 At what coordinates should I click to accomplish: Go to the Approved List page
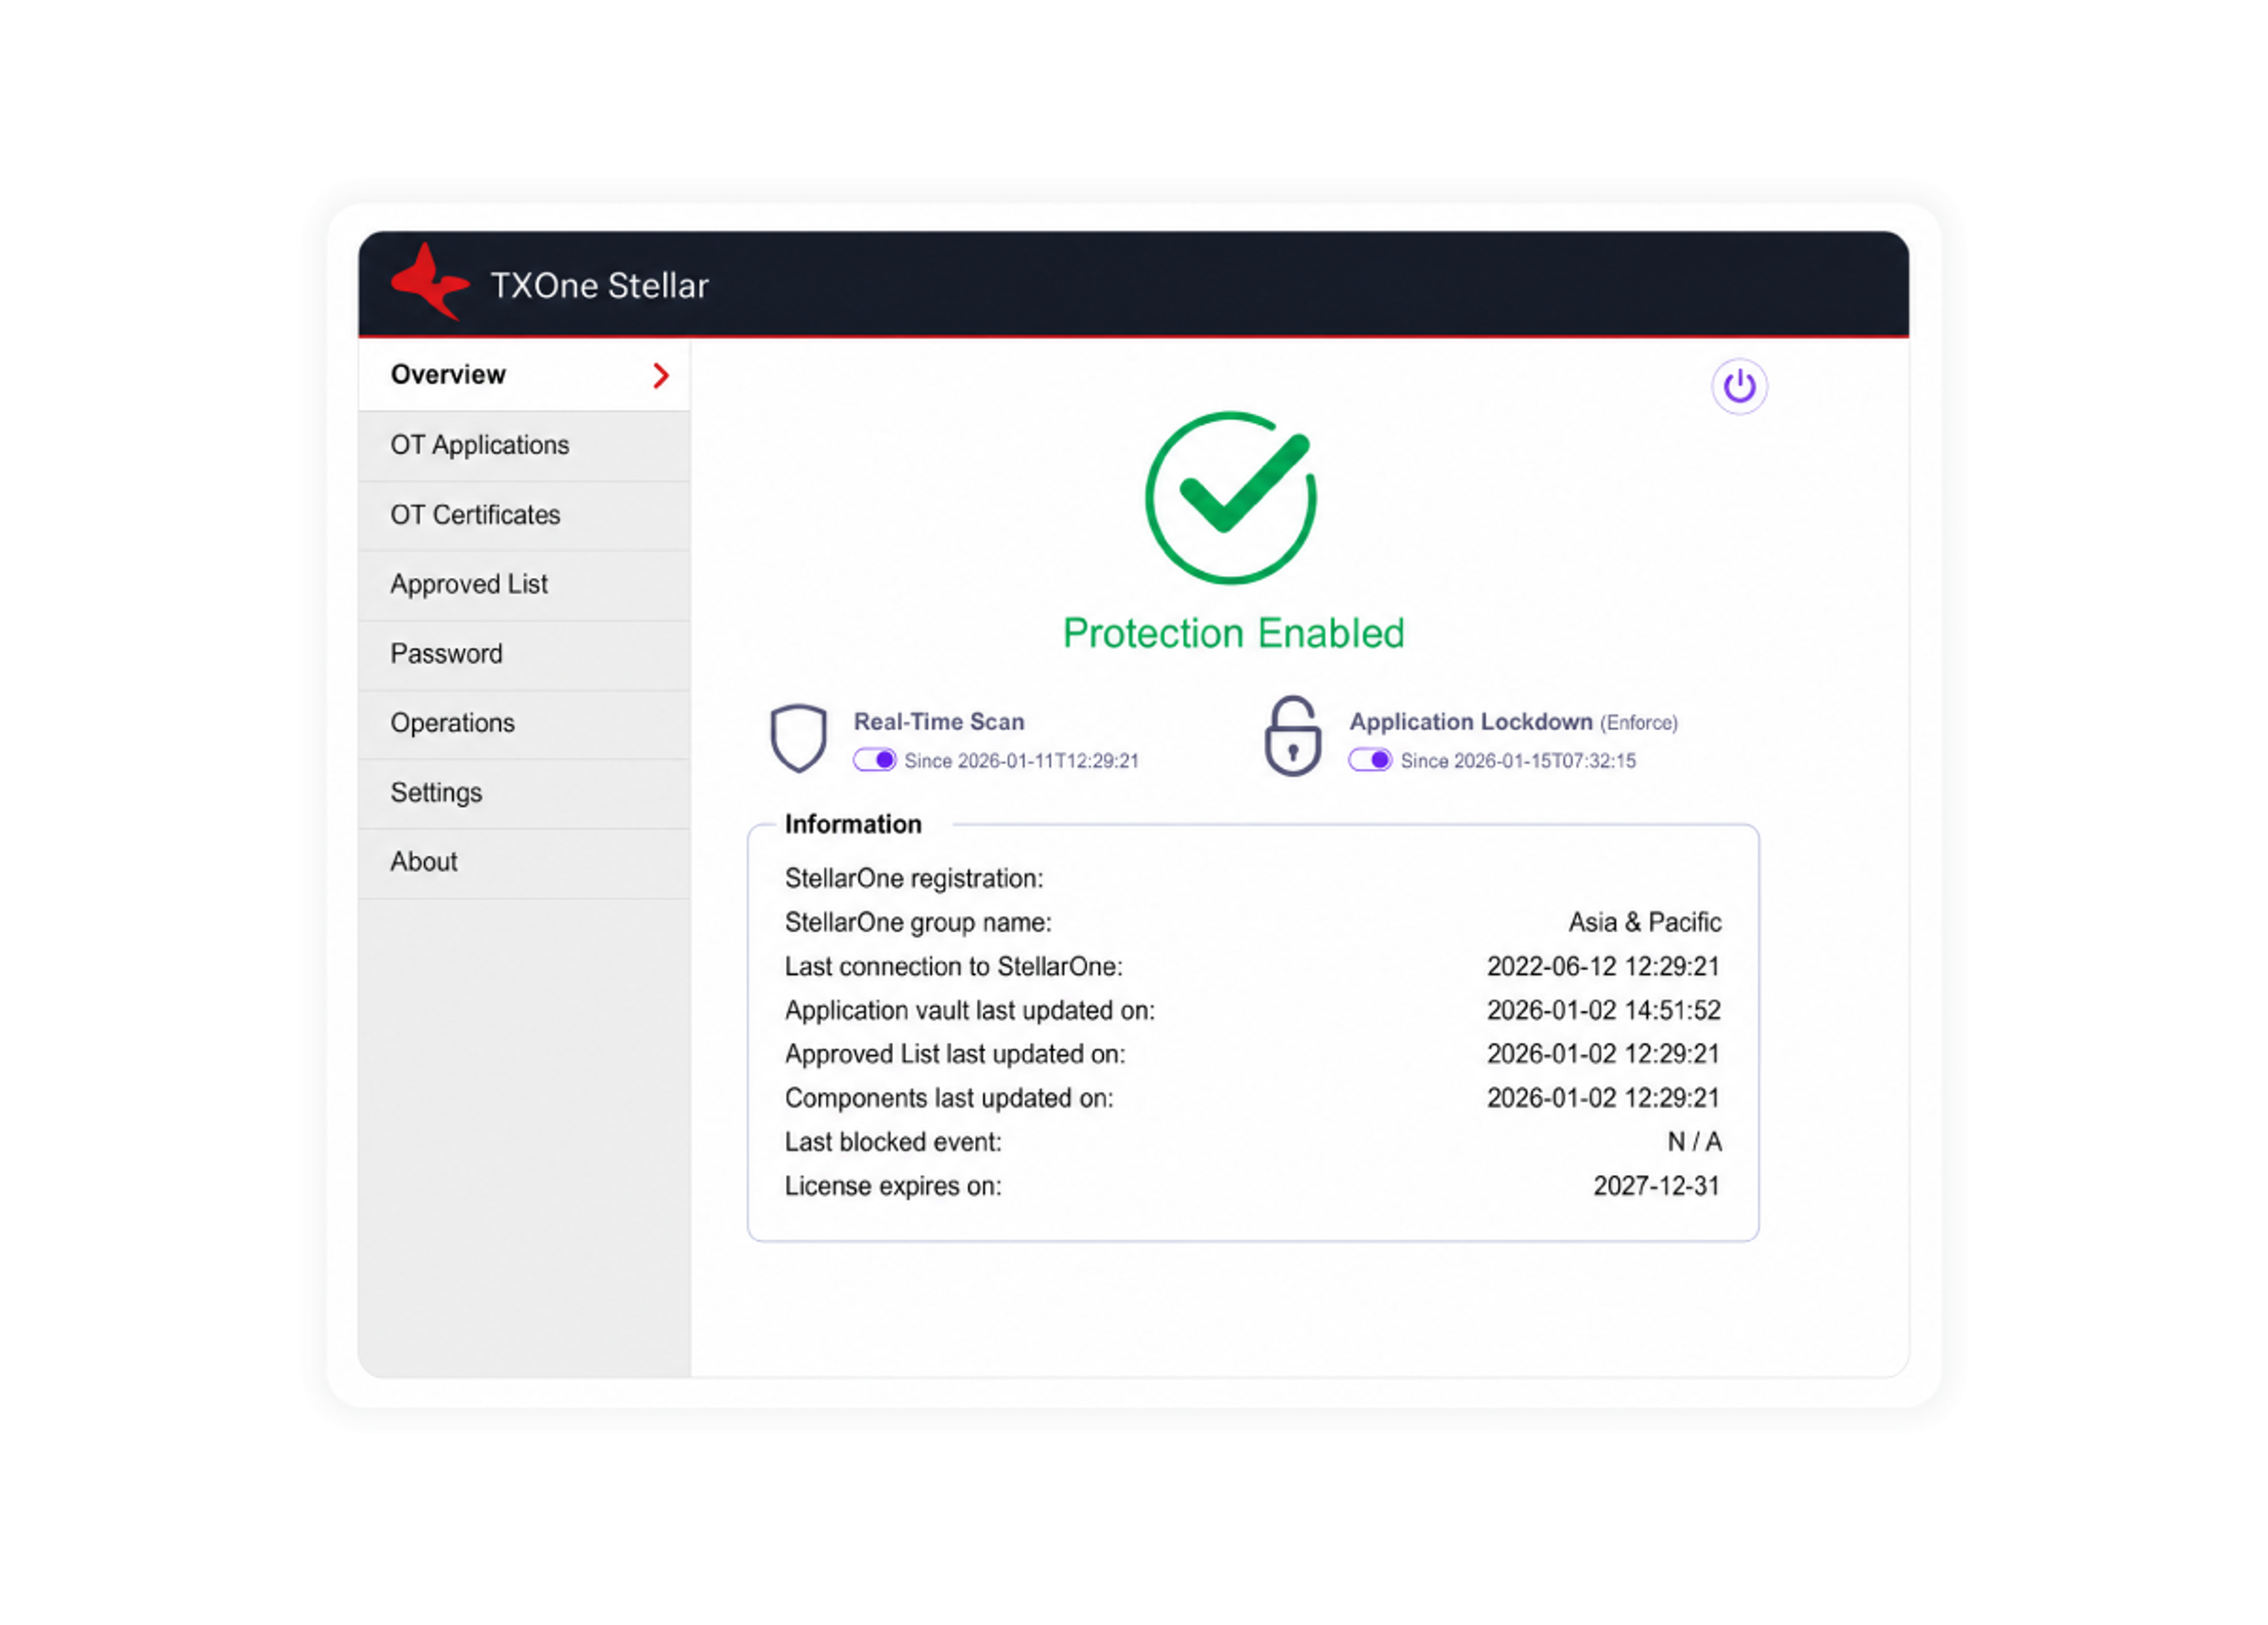click(524, 584)
